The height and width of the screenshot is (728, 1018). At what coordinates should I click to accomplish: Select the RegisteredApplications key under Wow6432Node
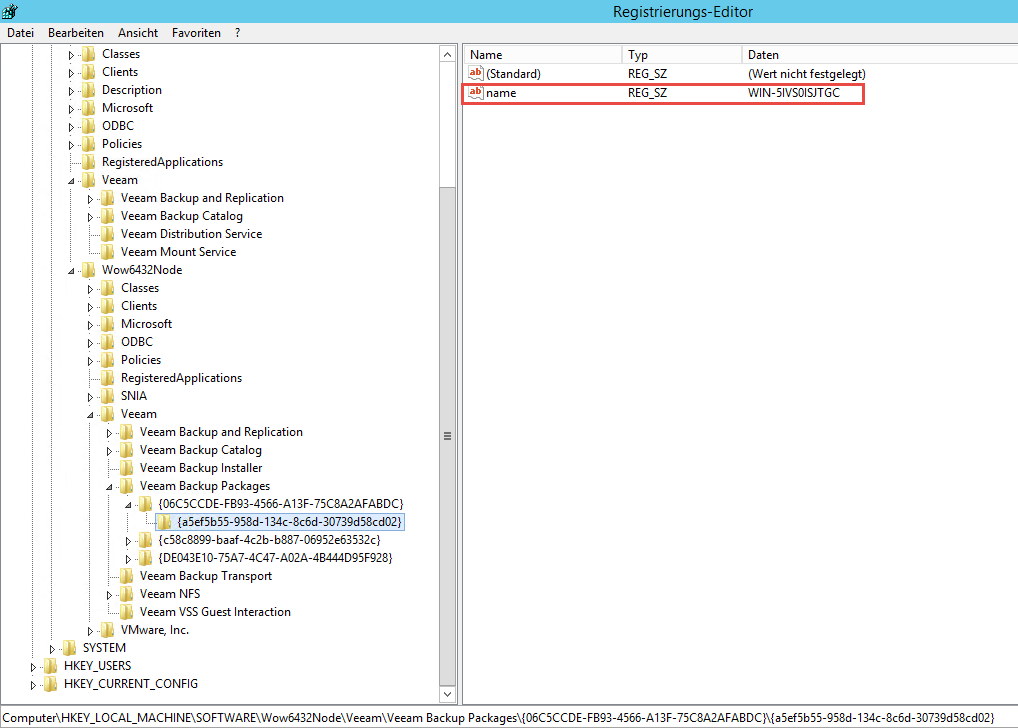tap(181, 378)
